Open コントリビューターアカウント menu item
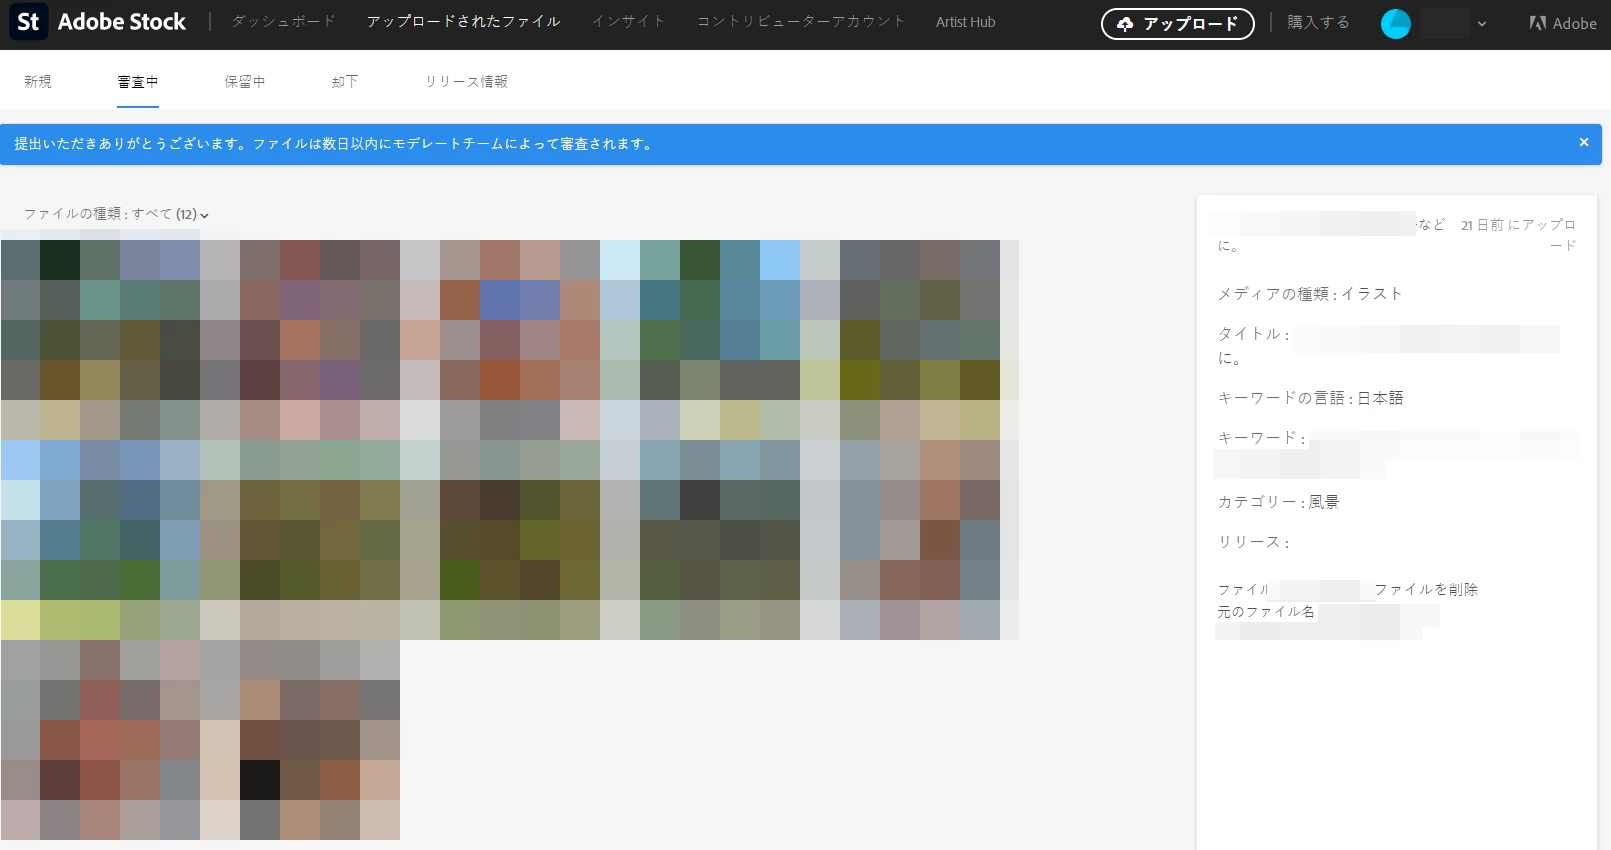The image size is (1611, 850). pos(801,21)
